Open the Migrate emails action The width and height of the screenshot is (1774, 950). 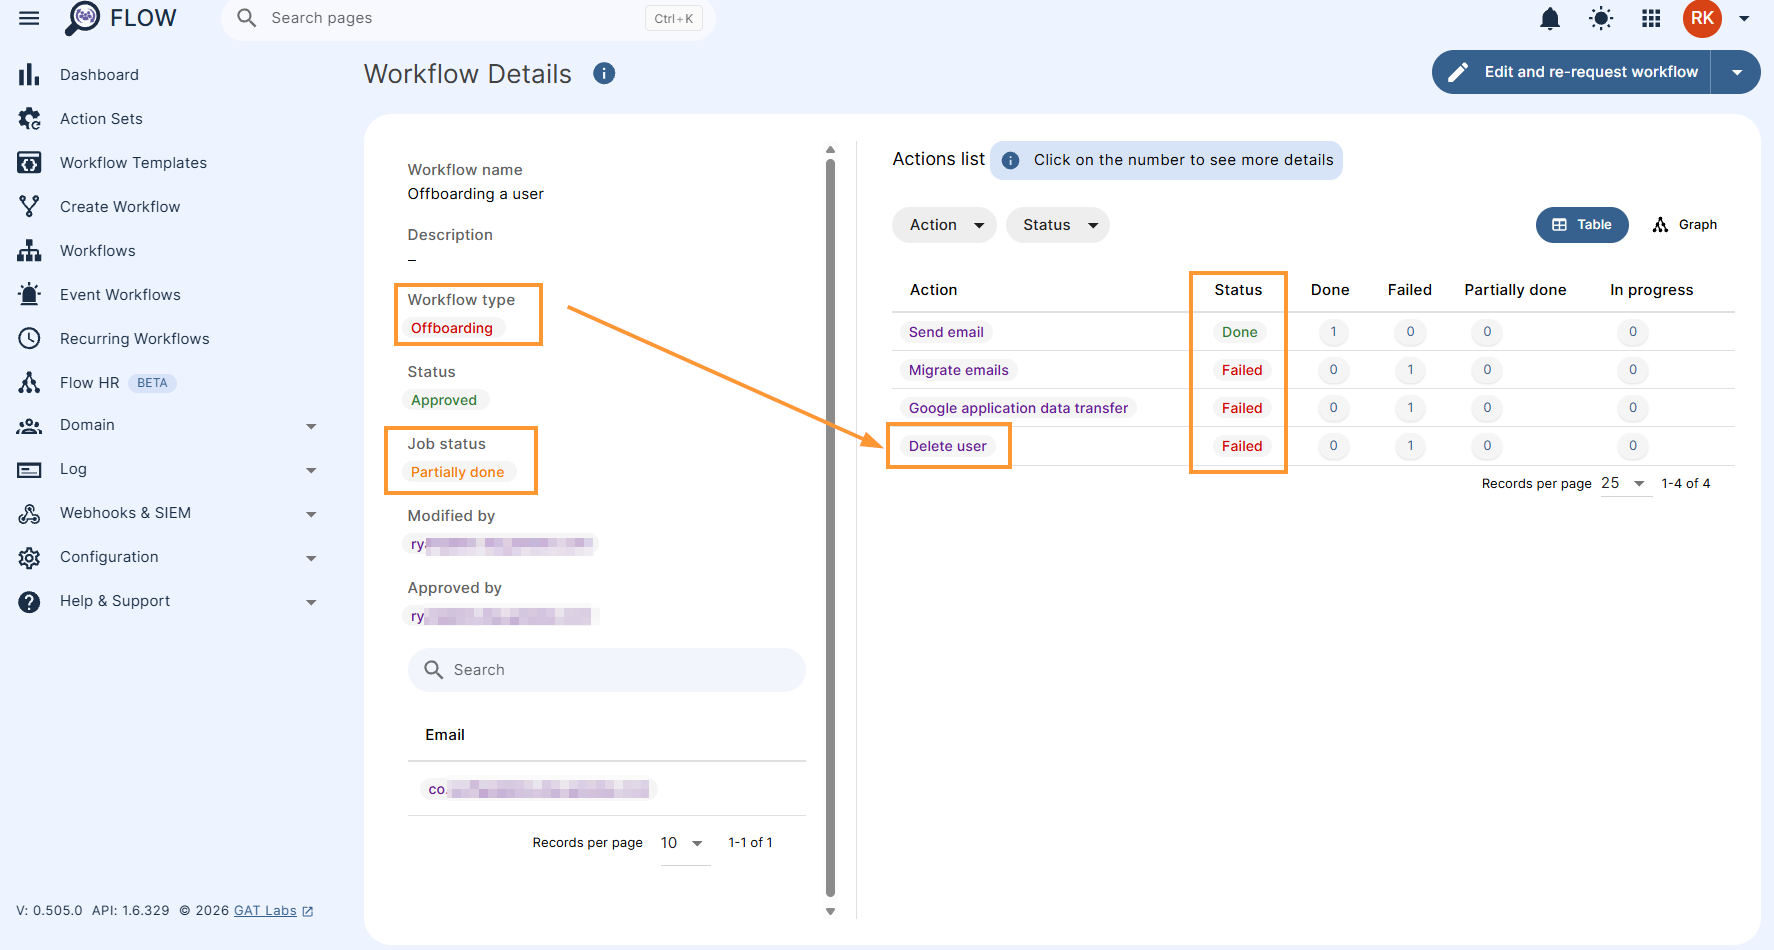click(x=958, y=370)
